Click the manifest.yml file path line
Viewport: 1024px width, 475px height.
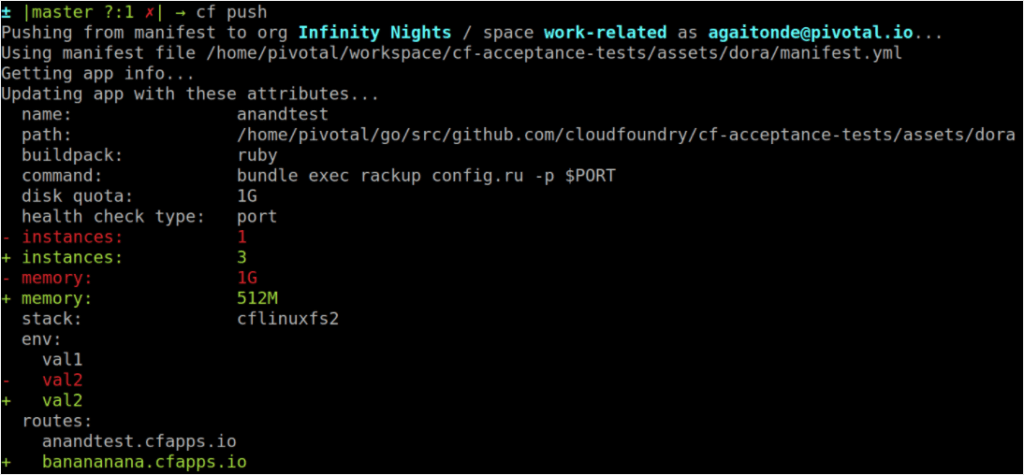[x=451, y=54]
